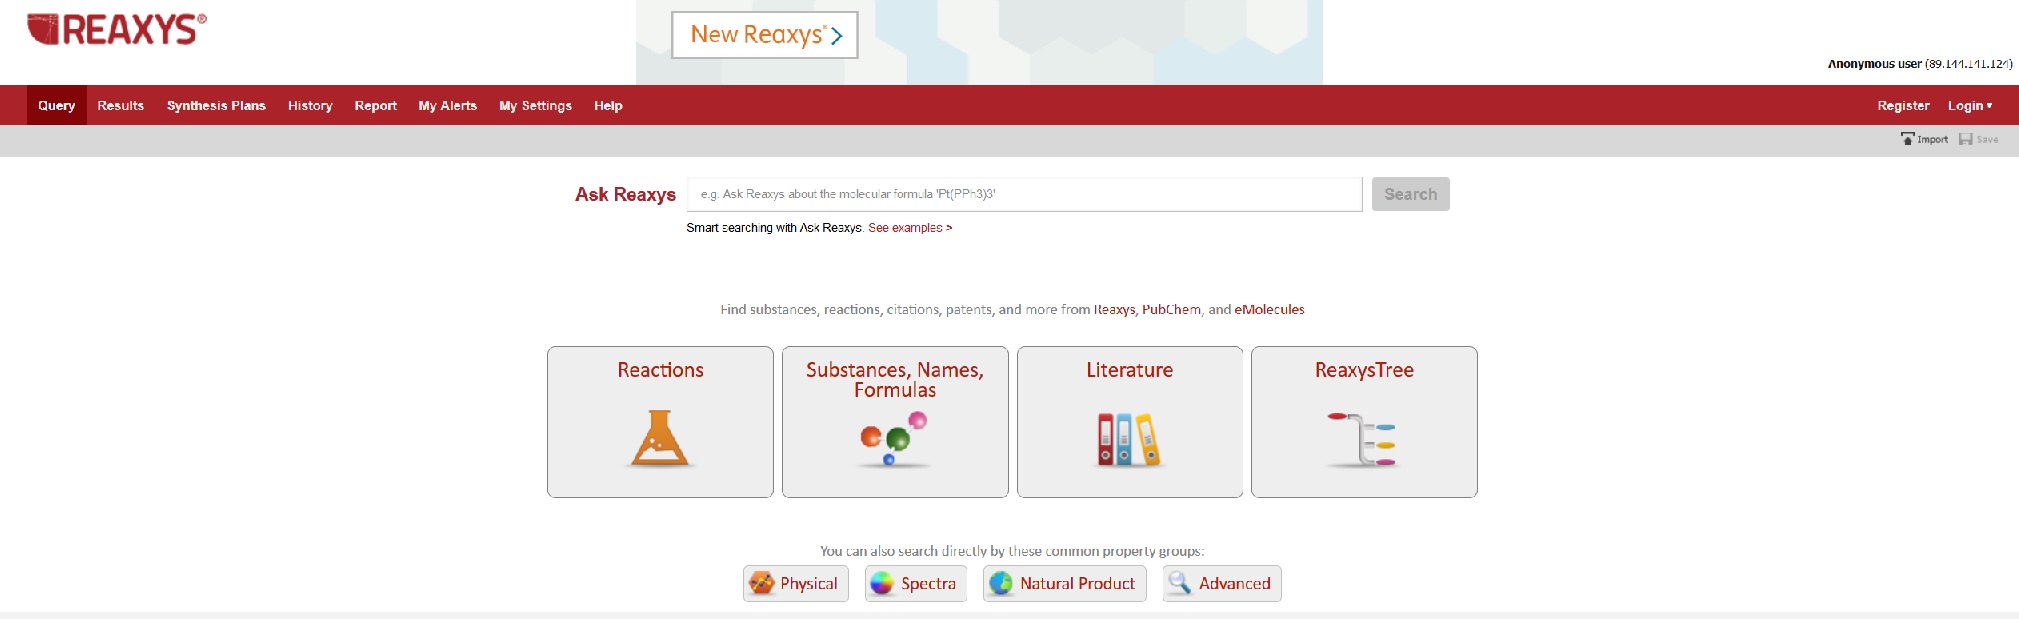Click the Substances molecule icon
This screenshot has height=619, width=2019.
pos(894,440)
